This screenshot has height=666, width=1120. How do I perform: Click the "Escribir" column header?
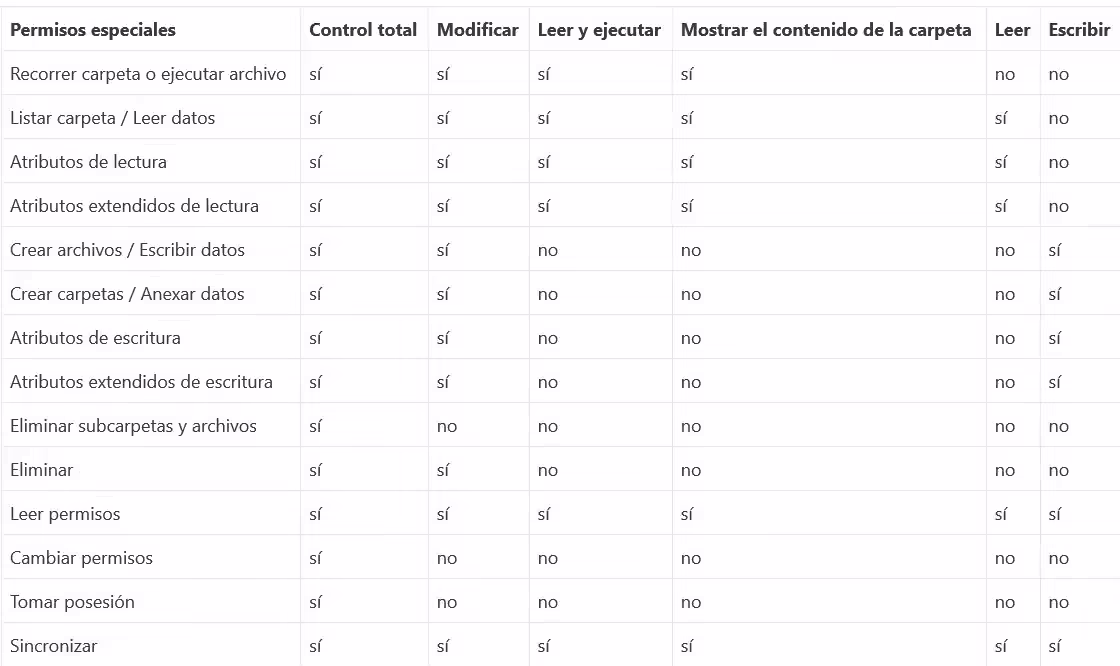(x=1079, y=30)
